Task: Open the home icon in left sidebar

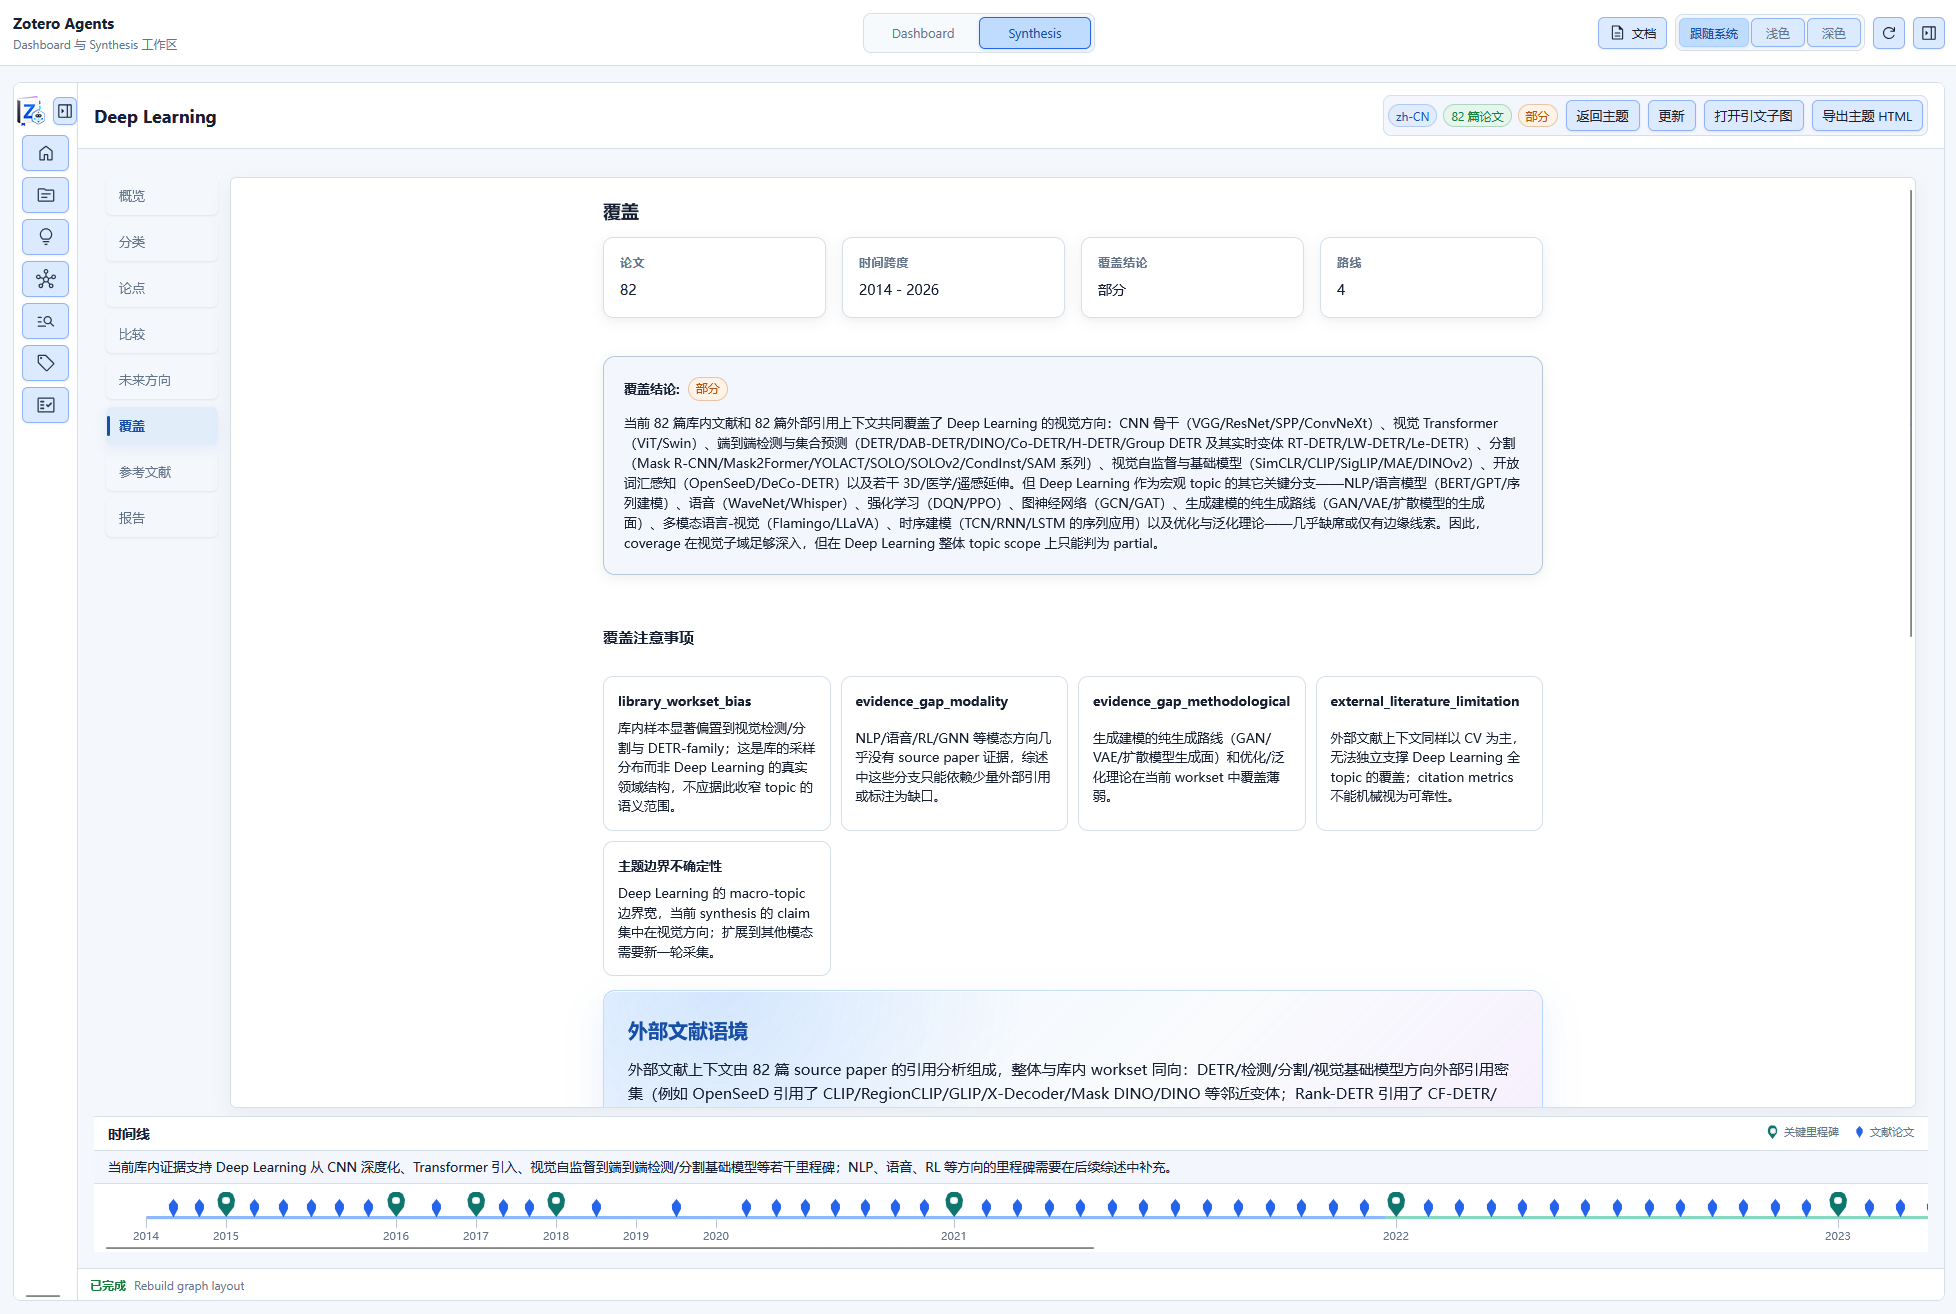Action: coord(46,153)
